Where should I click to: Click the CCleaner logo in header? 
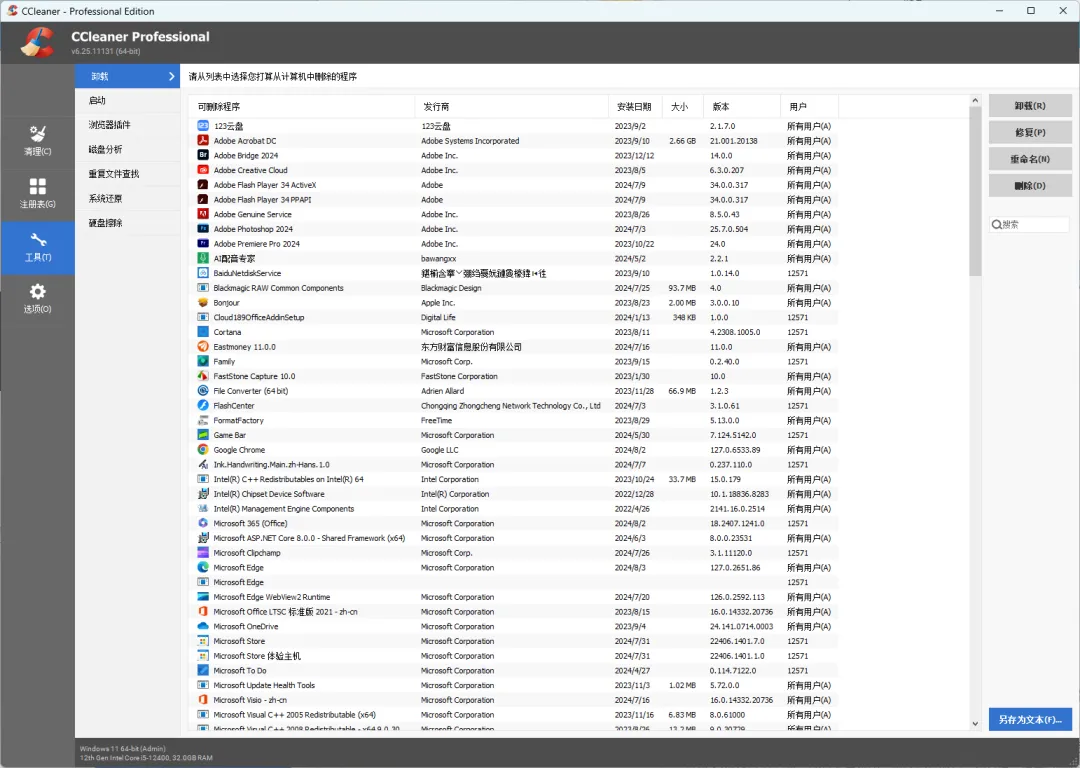coord(37,43)
